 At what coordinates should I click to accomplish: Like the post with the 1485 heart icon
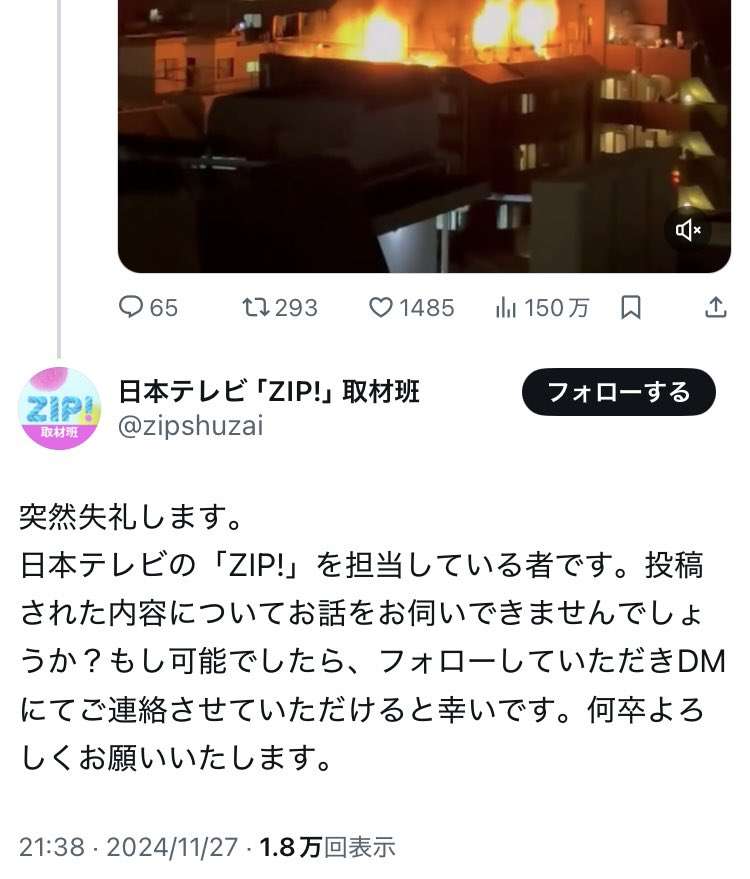381,307
